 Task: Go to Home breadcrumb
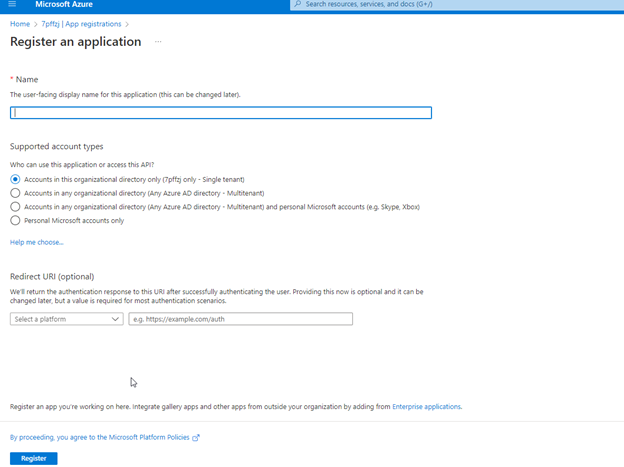click(x=20, y=24)
